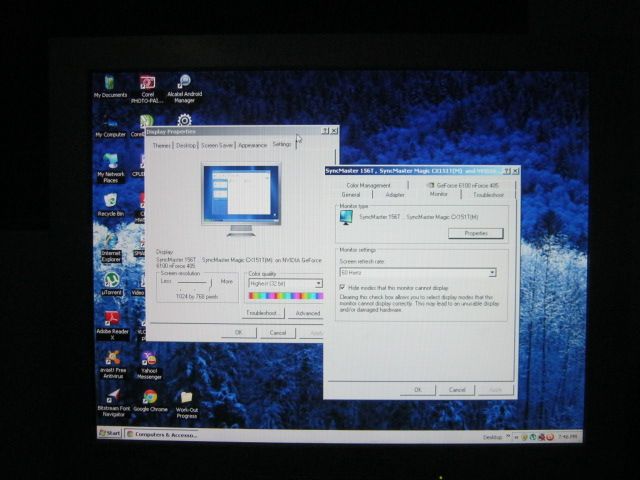Open avast! Free Antivirus shortcut

point(112,358)
